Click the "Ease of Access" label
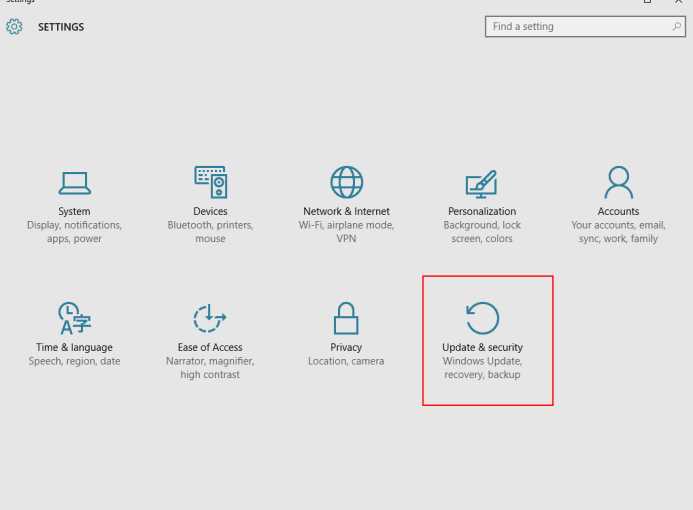Image resolution: width=693 pixels, height=510 pixels. (210, 348)
